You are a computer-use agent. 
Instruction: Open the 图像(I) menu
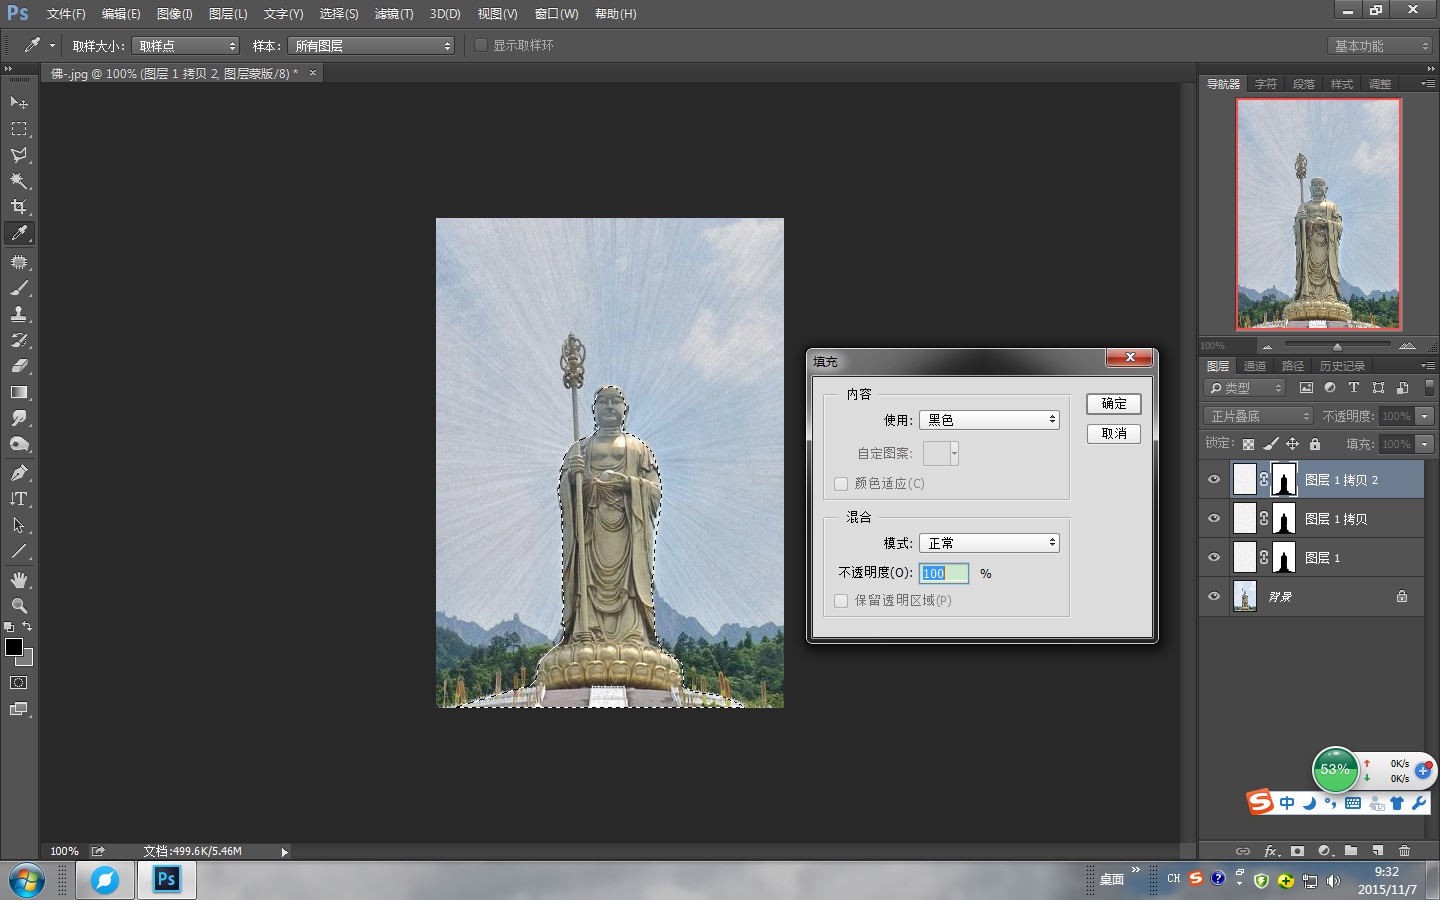[x=174, y=14]
